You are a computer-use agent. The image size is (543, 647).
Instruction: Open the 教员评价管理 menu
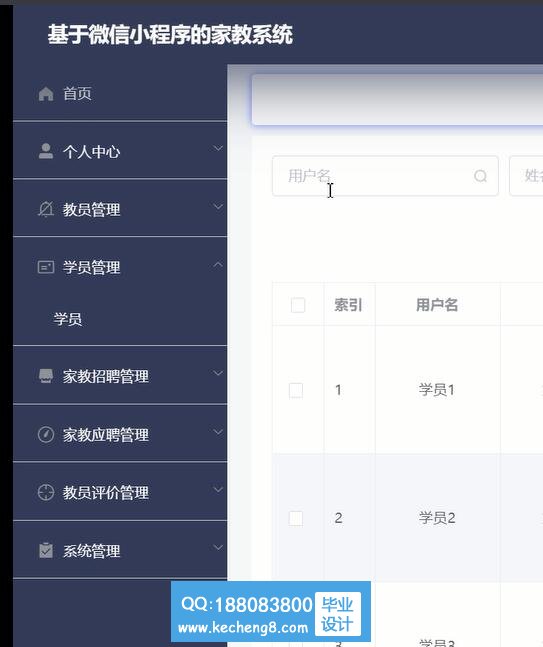120,492
